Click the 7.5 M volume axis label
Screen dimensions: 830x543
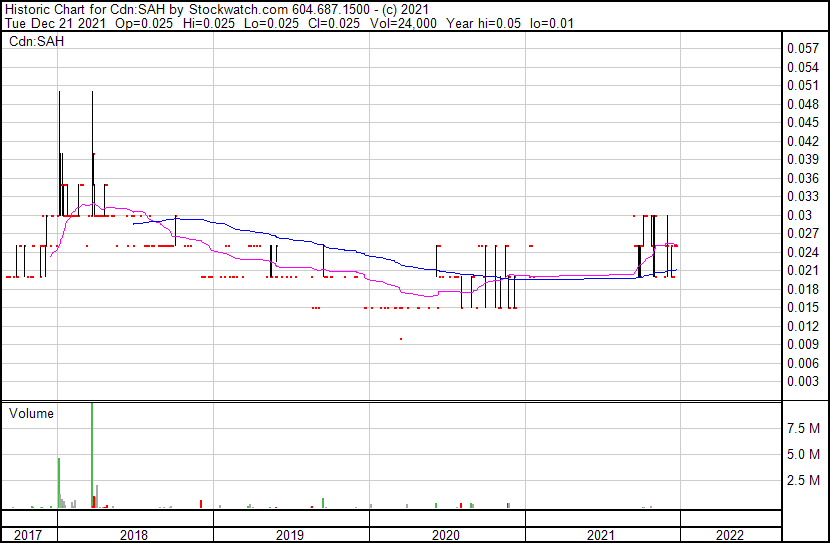pos(803,428)
